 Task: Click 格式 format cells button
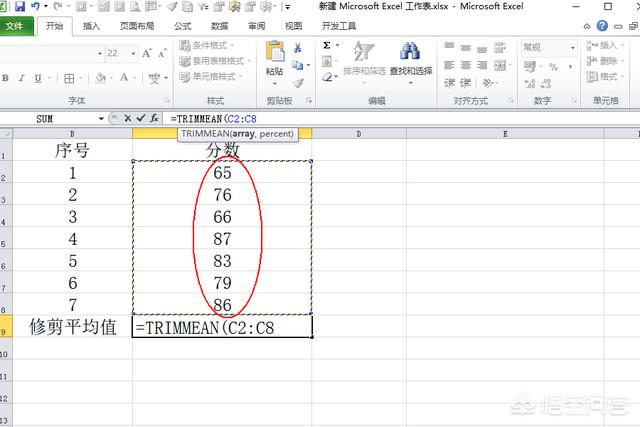[x=605, y=76]
